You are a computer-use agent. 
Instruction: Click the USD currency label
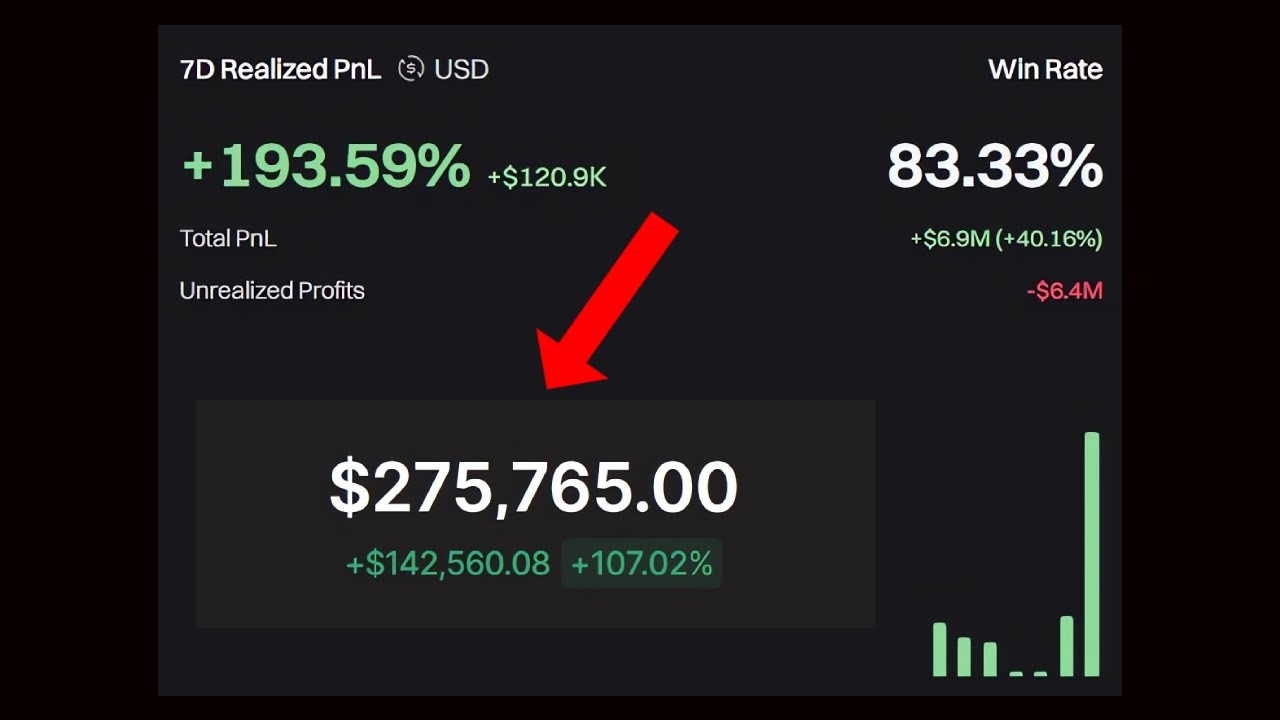coord(461,69)
